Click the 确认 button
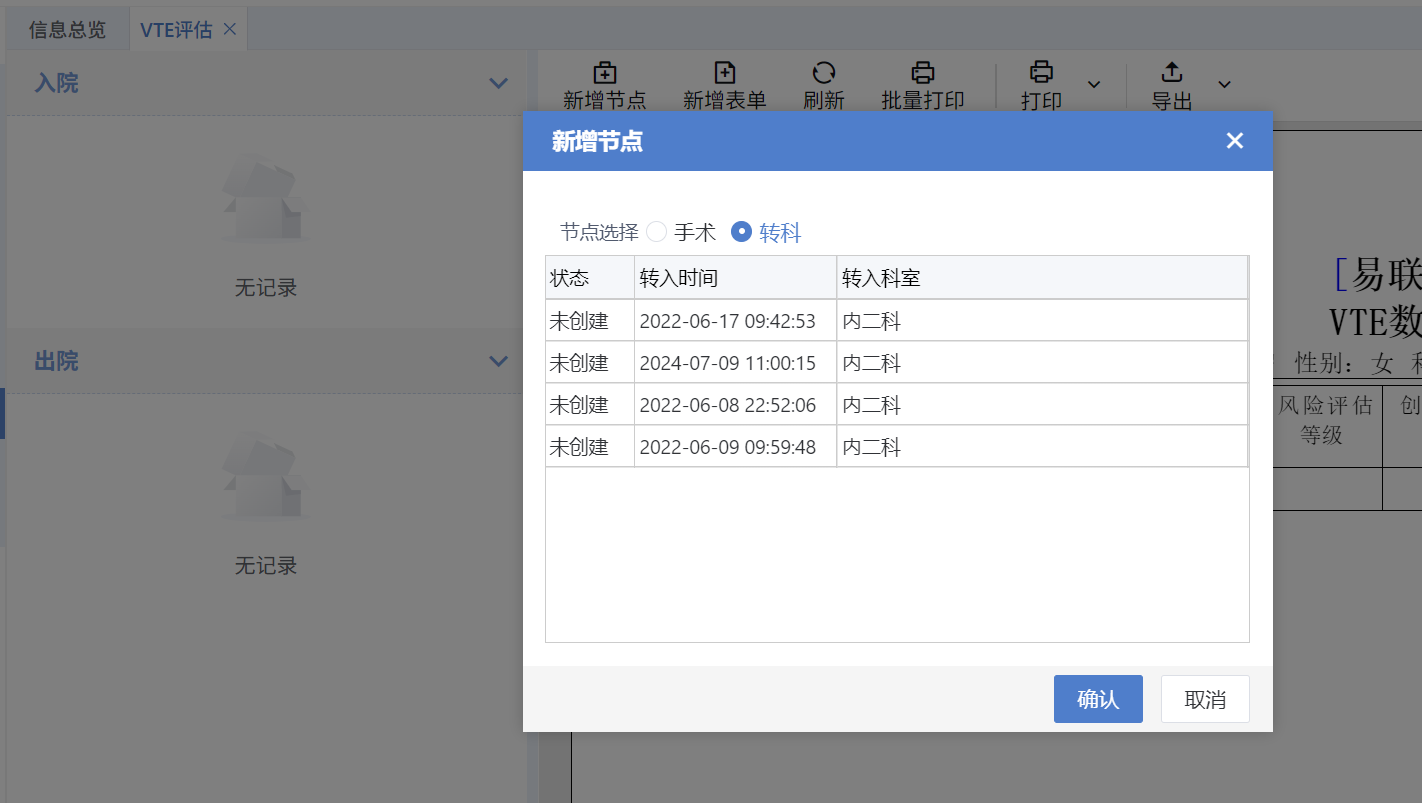Viewport: 1422px width, 803px height. point(1097,699)
